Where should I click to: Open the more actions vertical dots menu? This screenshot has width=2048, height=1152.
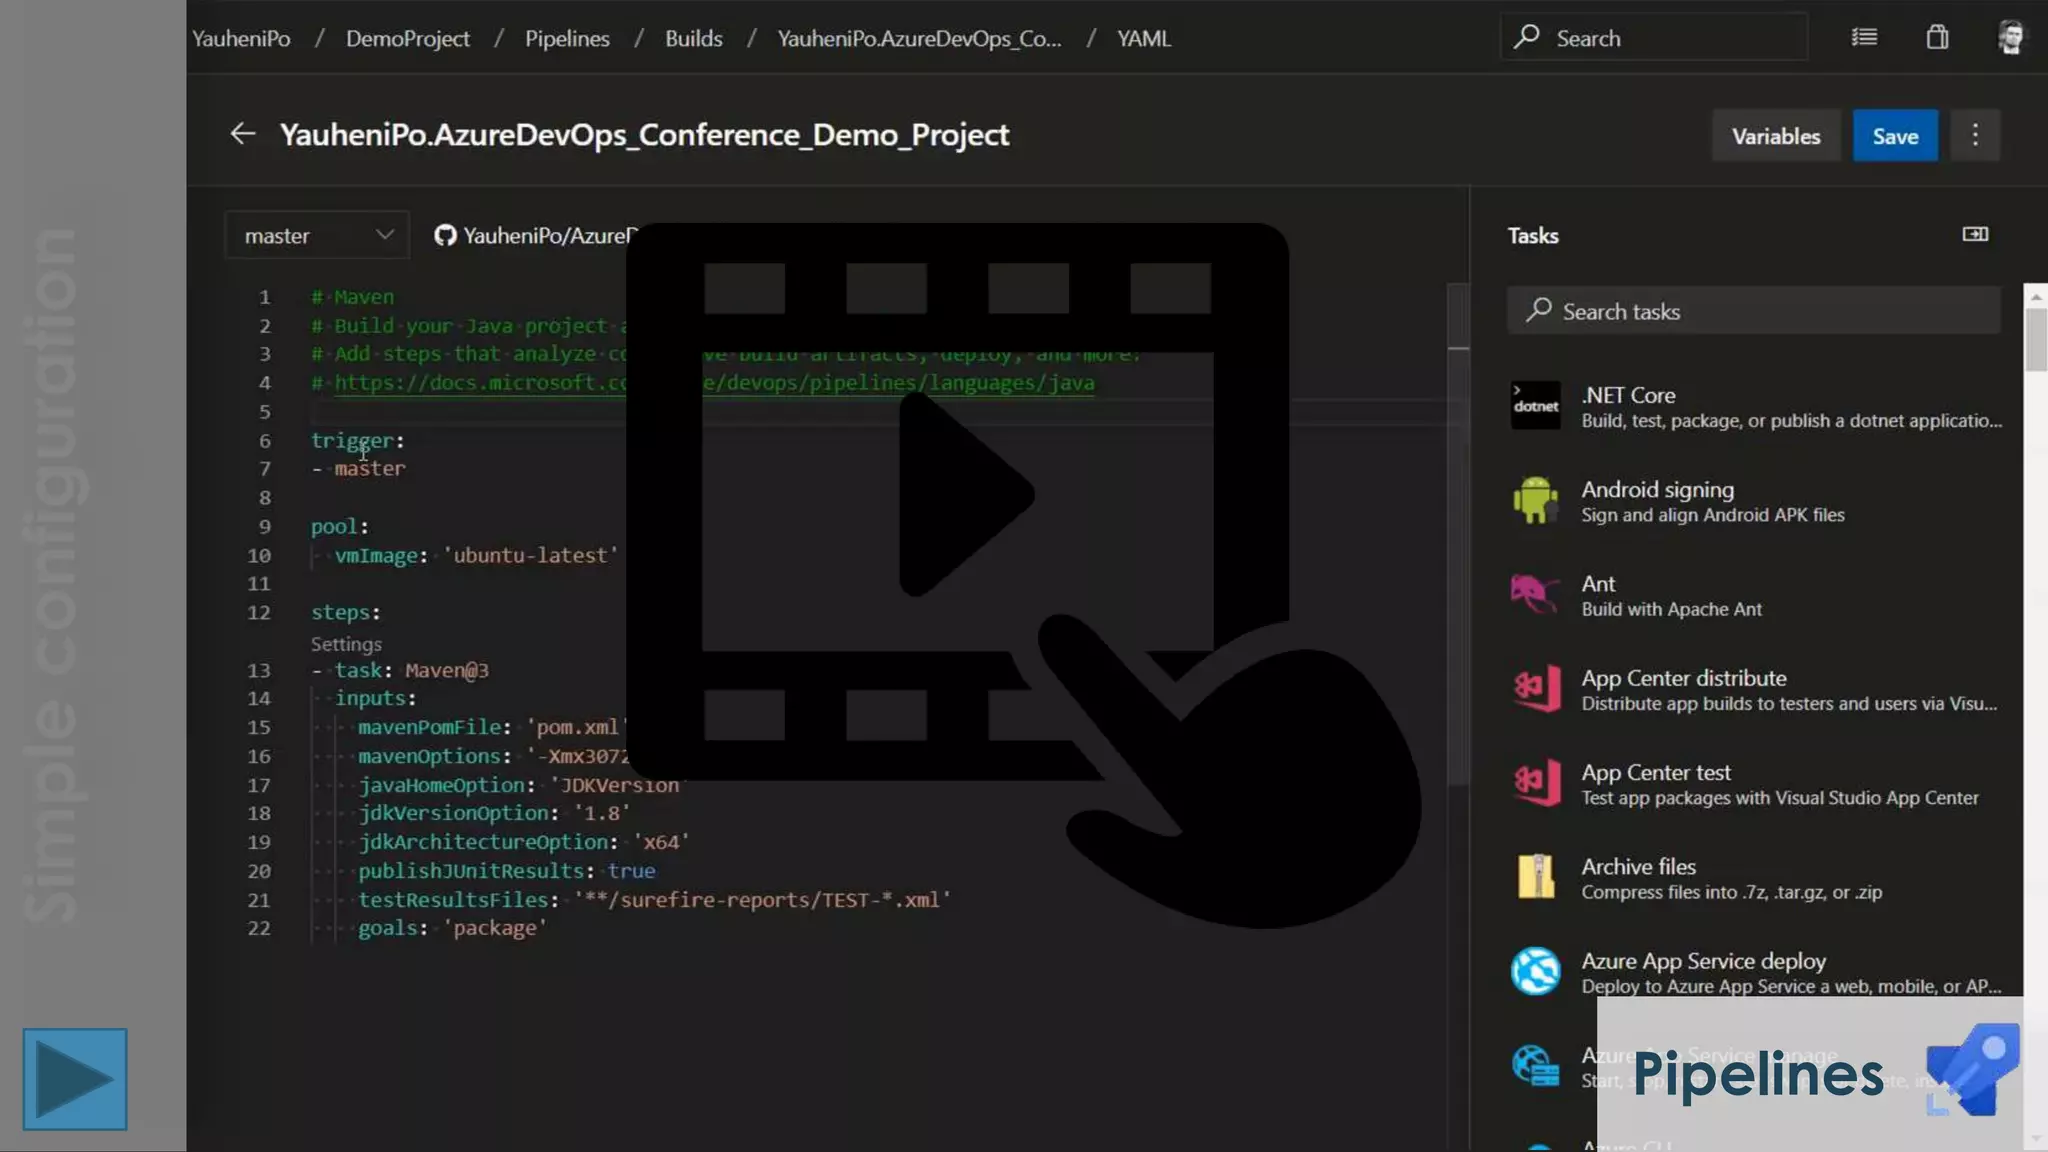tap(1975, 136)
